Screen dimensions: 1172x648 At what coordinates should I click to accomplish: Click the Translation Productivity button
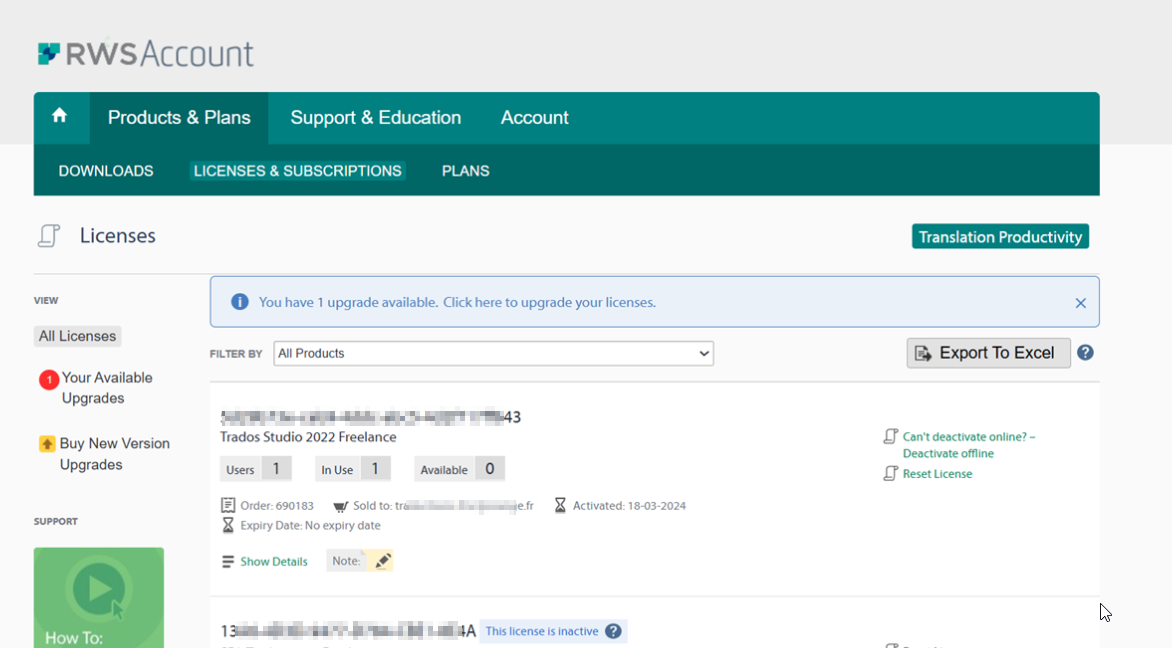(1000, 237)
